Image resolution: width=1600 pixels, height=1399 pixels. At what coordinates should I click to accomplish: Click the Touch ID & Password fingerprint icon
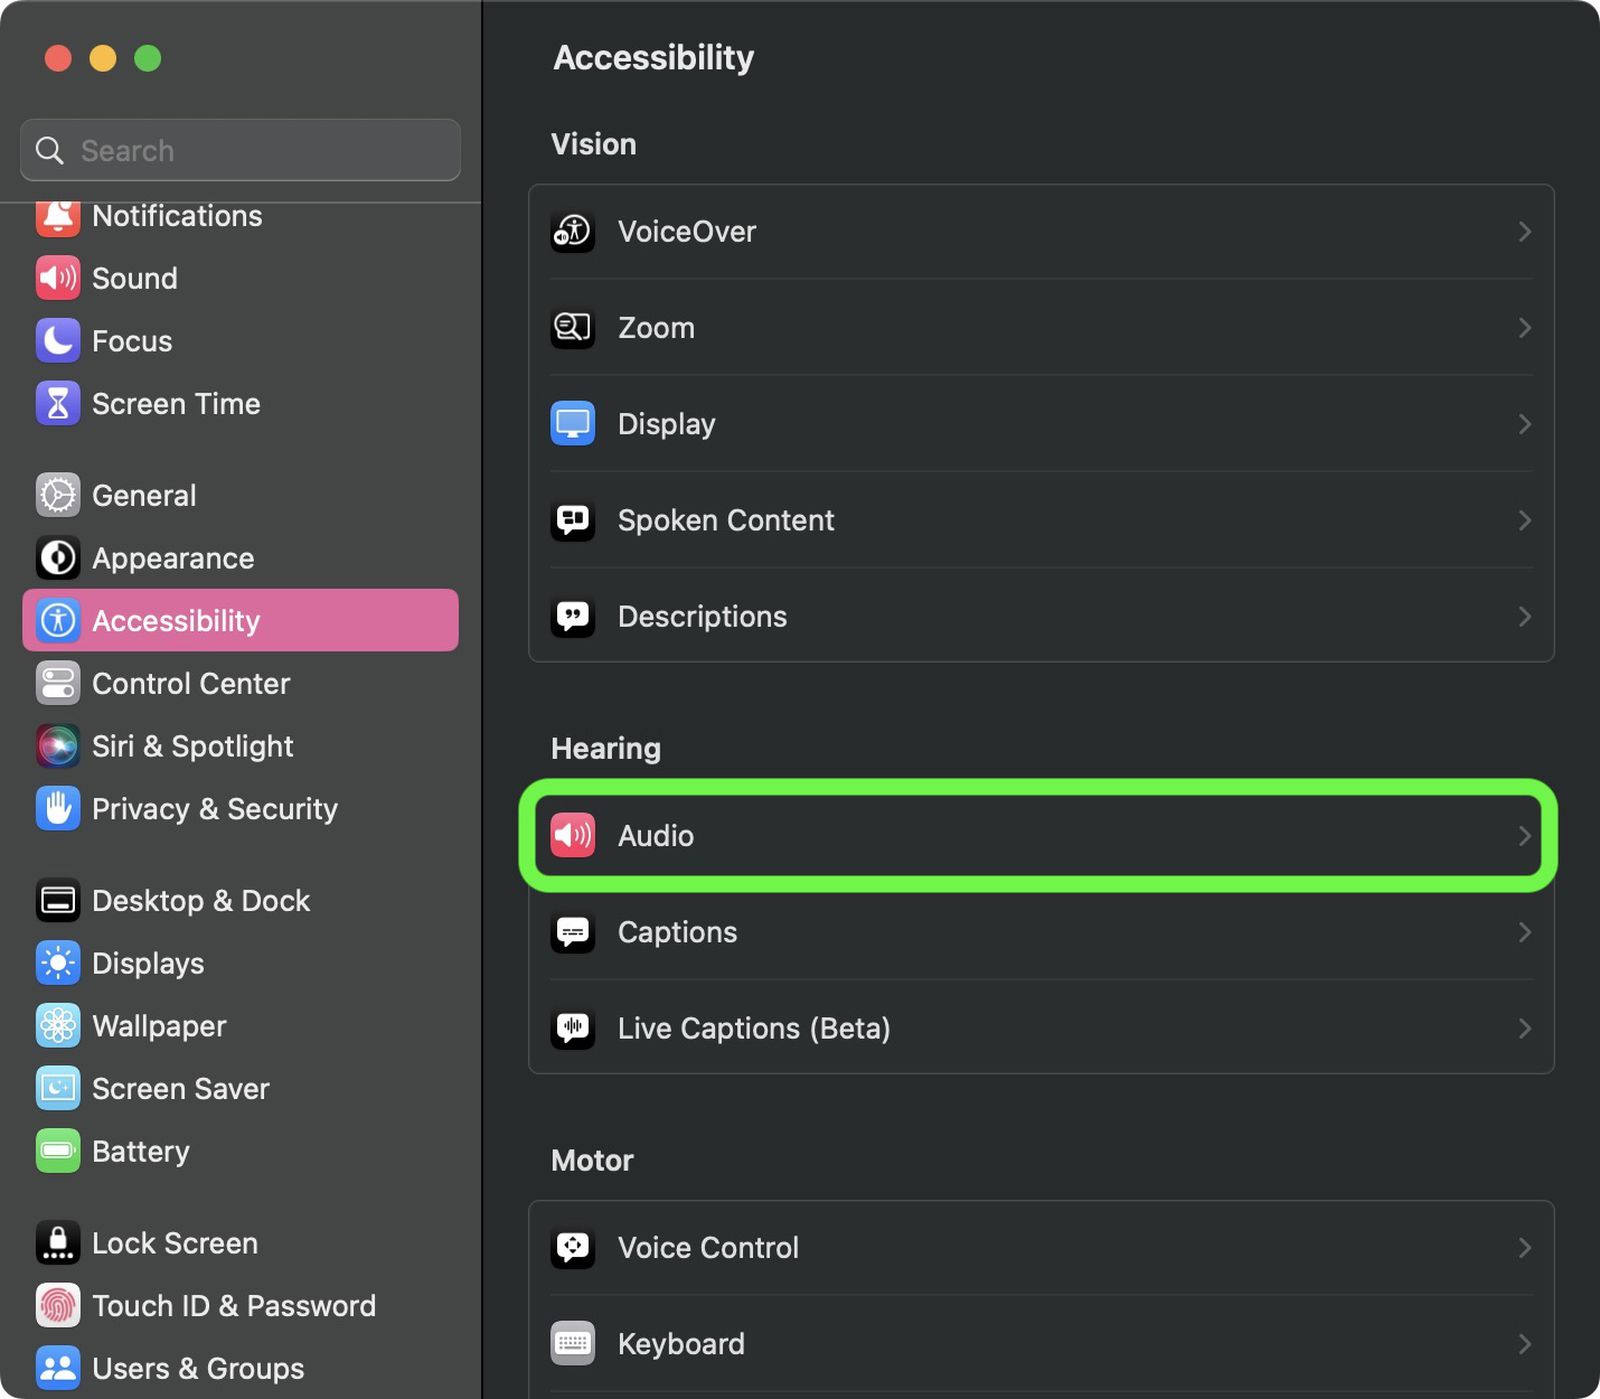(x=58, y=1305)
